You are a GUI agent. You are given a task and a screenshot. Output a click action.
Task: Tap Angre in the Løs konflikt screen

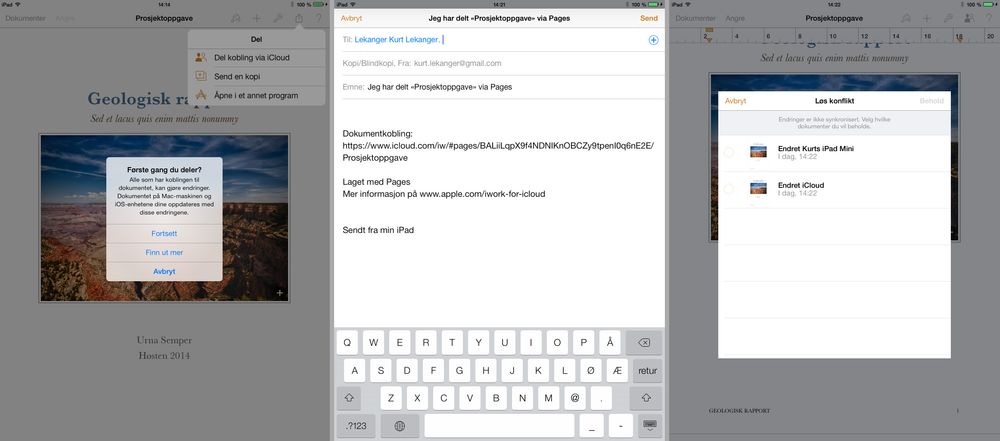735,19
